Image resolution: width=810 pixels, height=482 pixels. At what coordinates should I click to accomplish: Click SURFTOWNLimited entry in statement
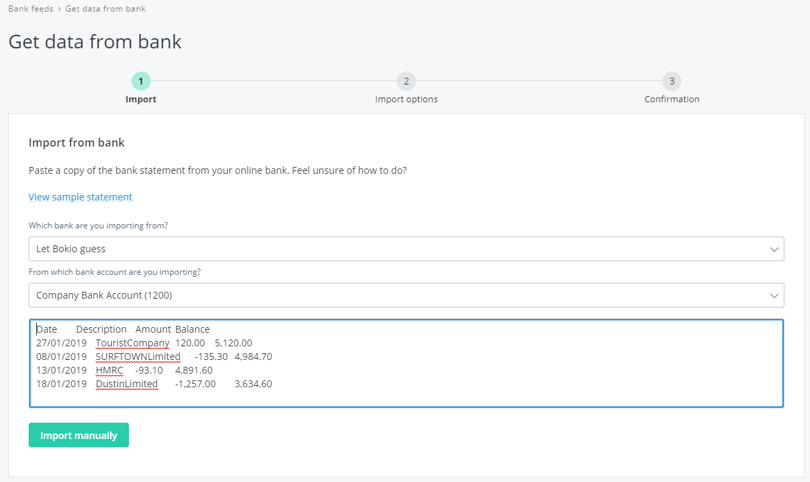[x=138, y=356]
